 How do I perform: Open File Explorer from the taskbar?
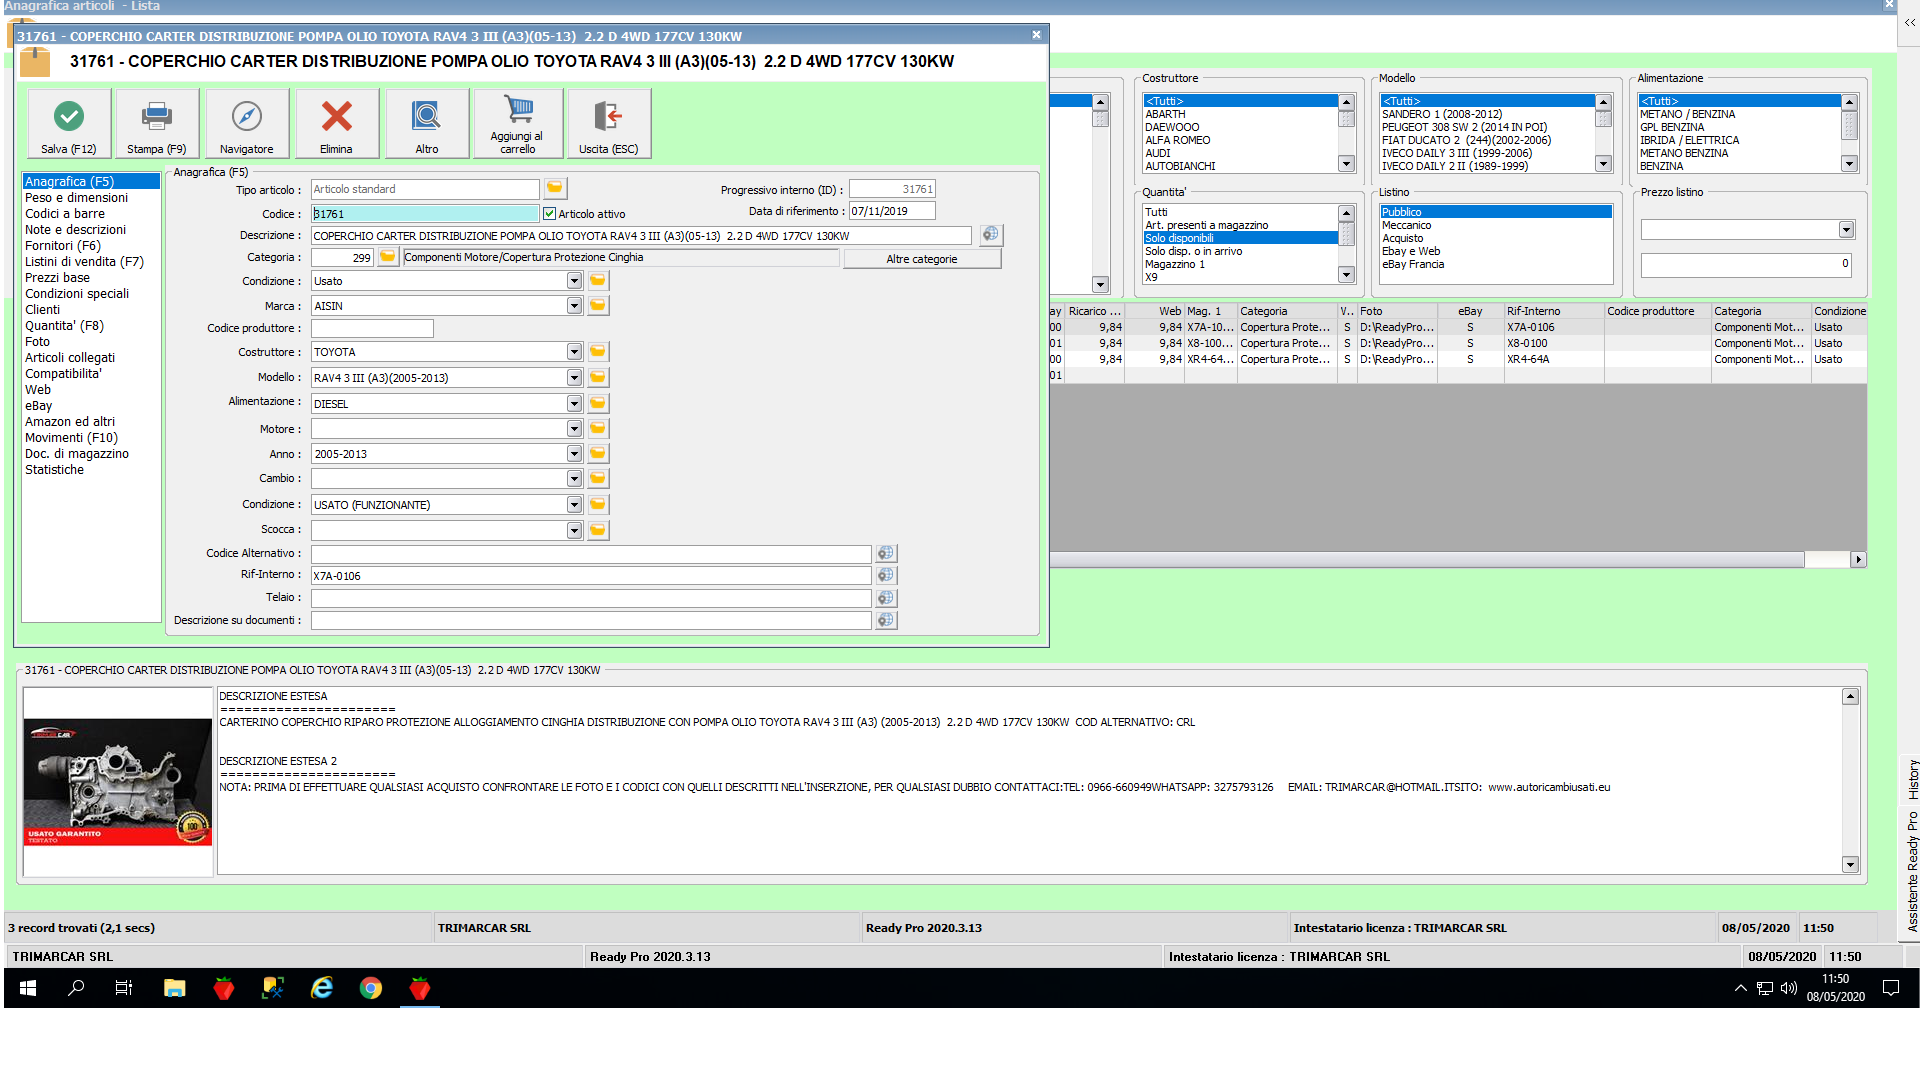point(175,988)
